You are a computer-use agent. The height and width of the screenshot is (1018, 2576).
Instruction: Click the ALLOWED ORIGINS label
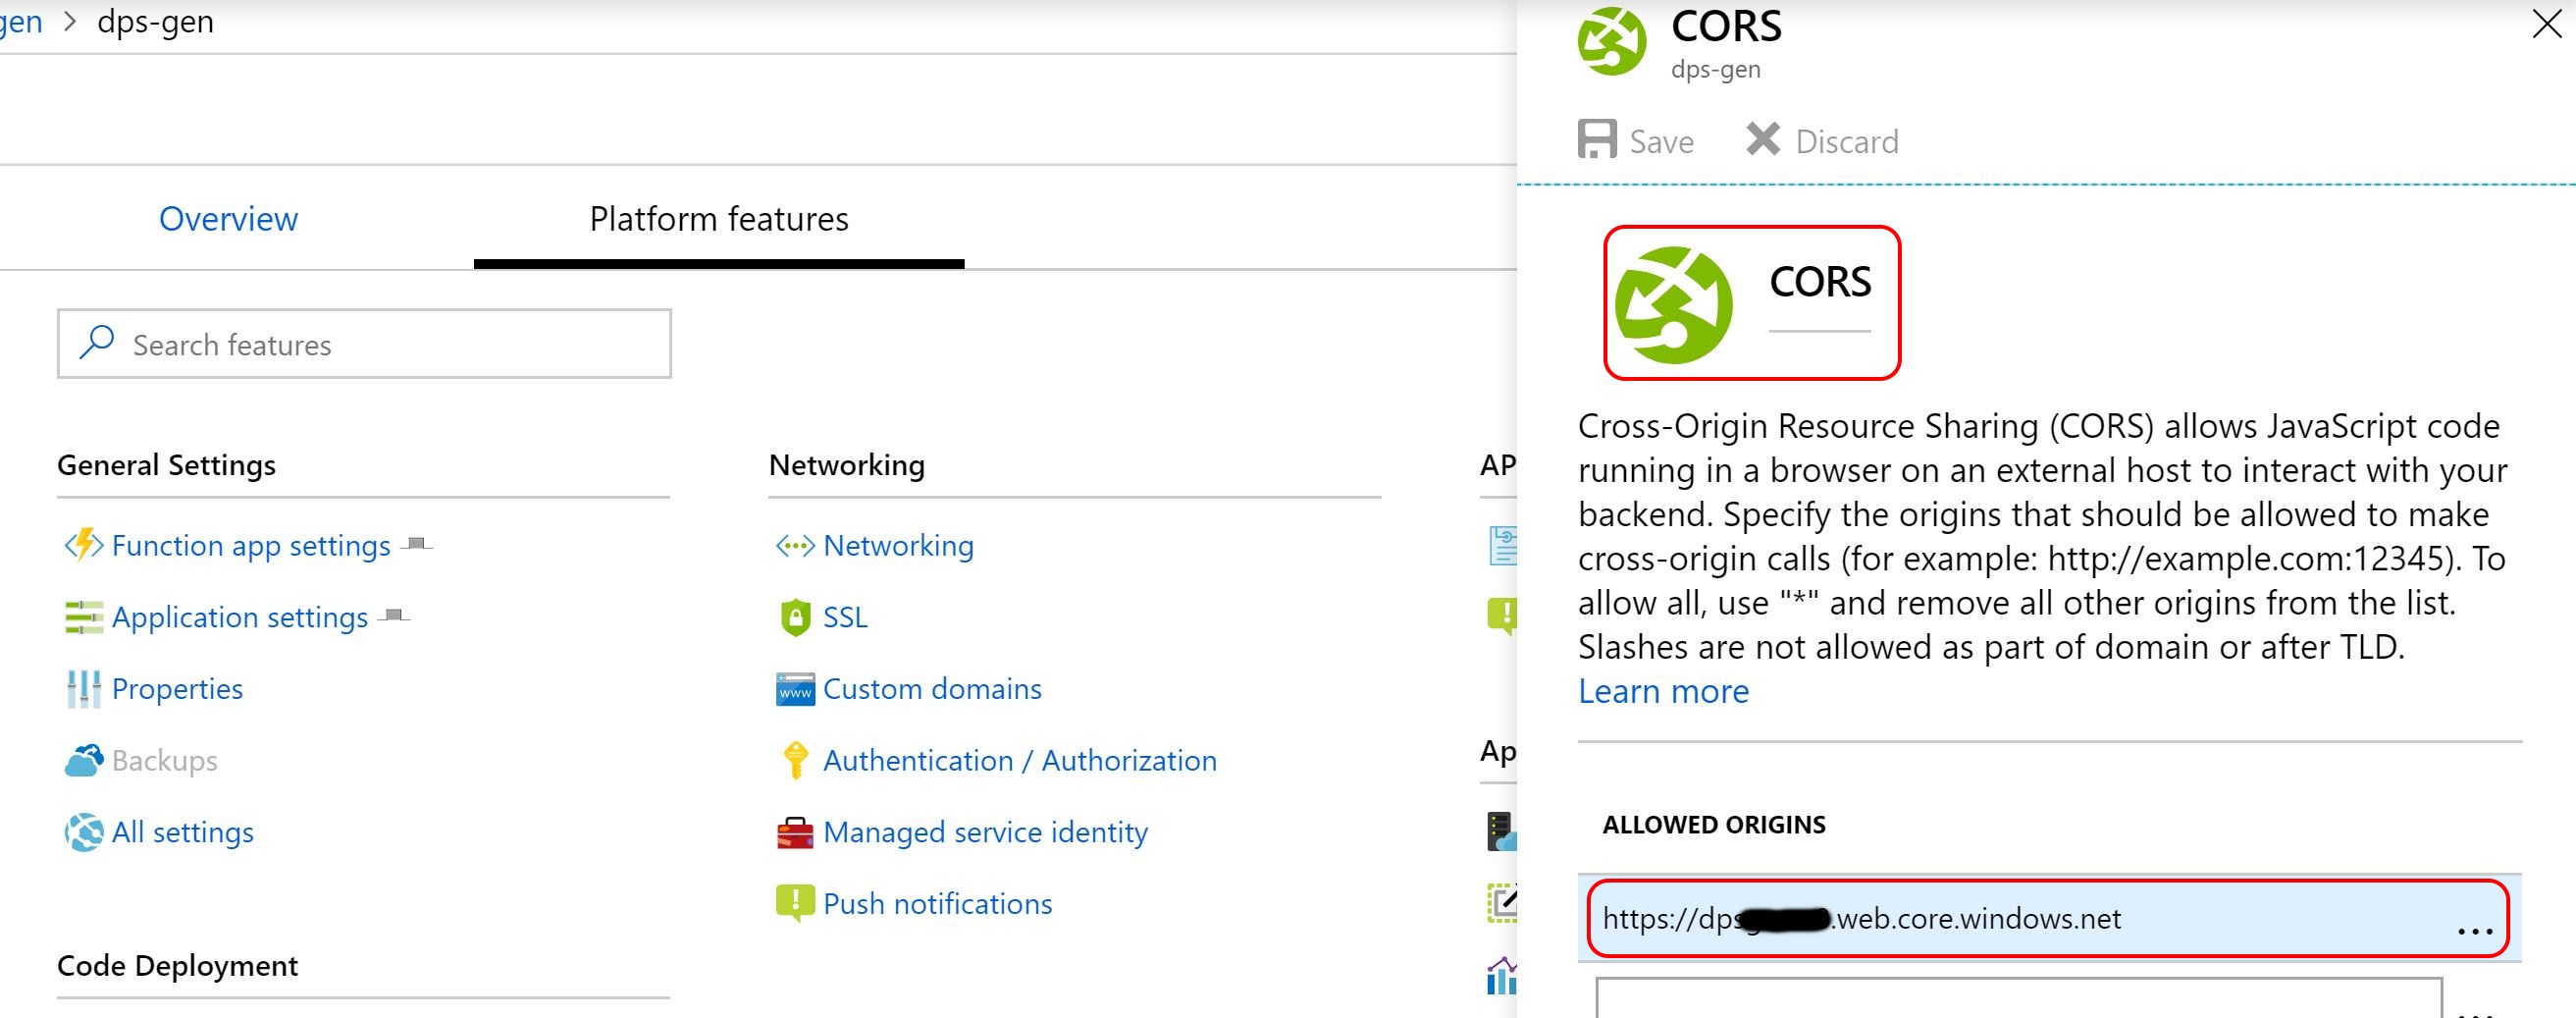coord(1714,825)
